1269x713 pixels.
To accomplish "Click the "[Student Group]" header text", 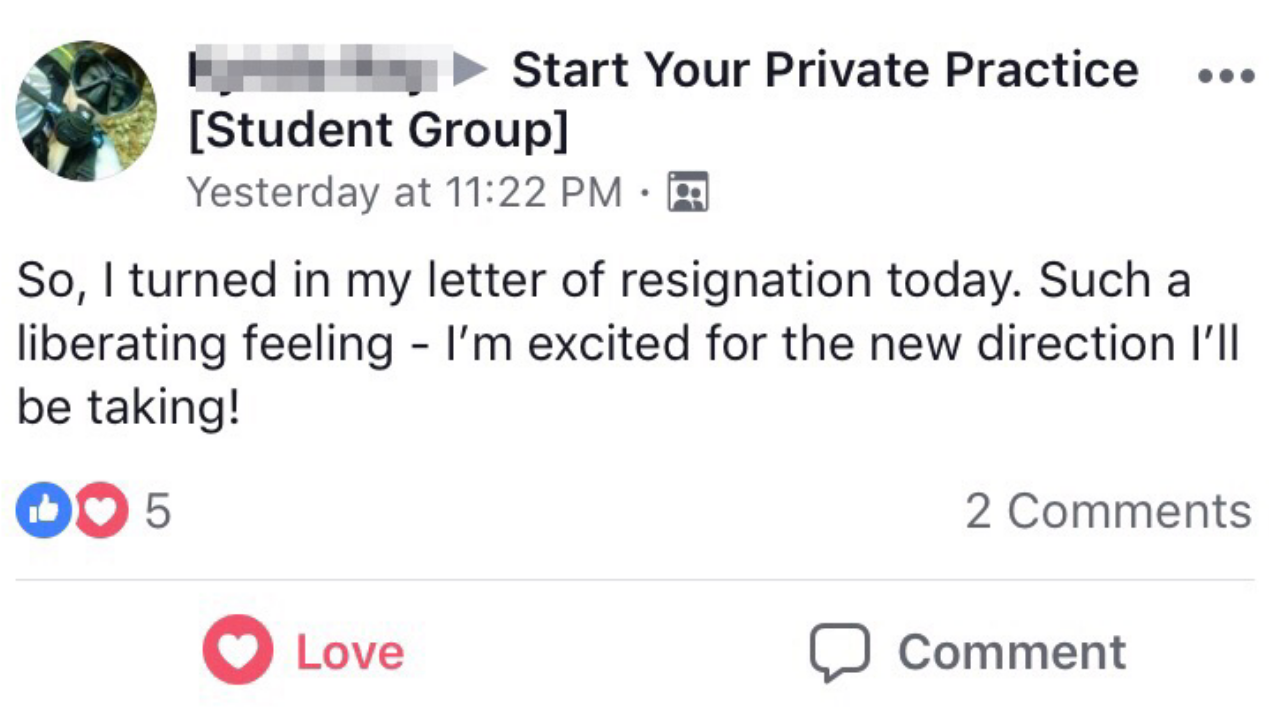I will [x=378, y=131].
